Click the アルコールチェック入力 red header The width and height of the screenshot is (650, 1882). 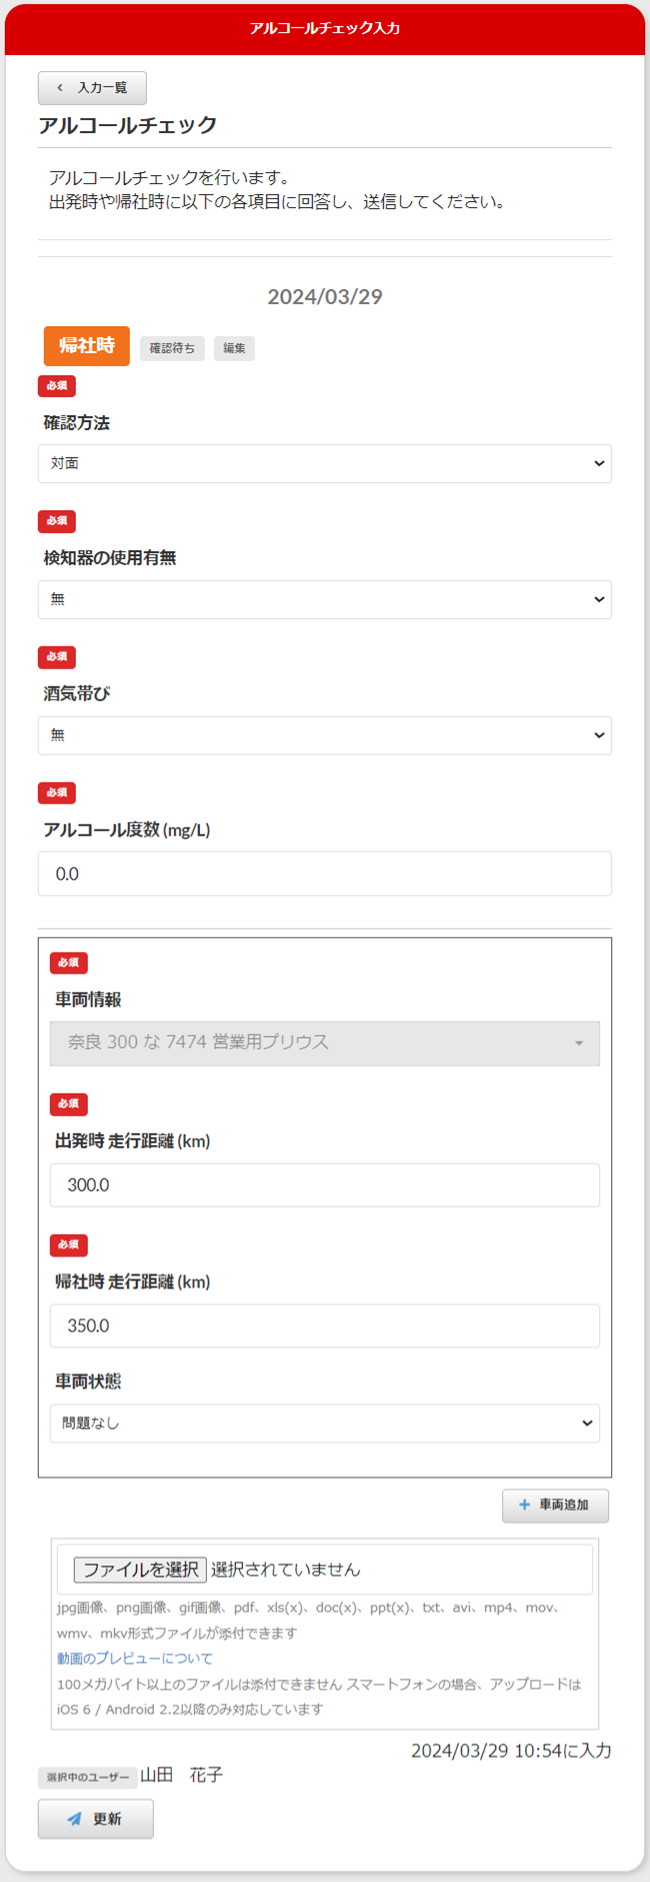pos(325,28)
